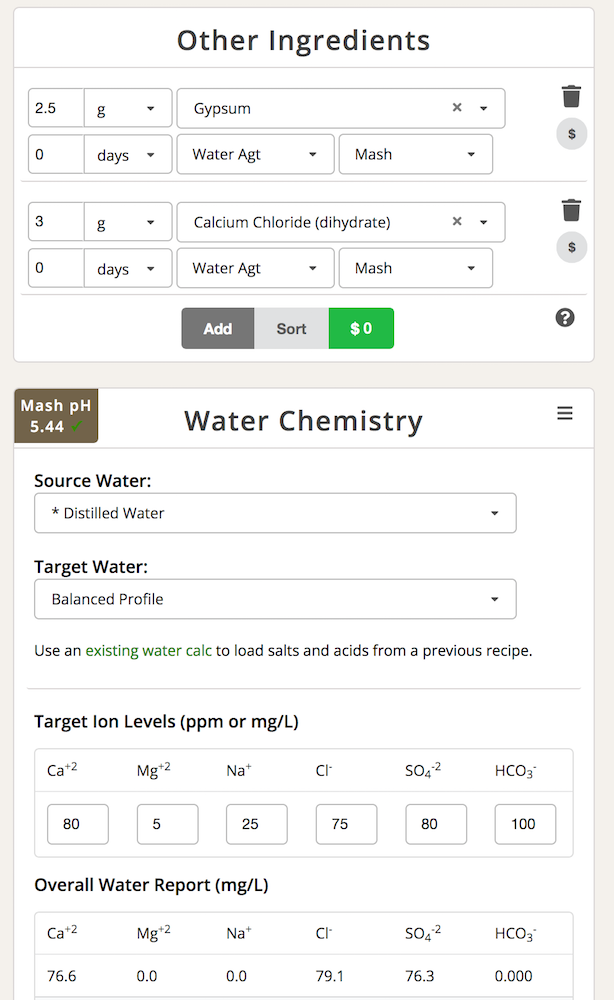Clear the Gypsum selection with X
The image size is (614, 1000).
click(x=457, y=108)
